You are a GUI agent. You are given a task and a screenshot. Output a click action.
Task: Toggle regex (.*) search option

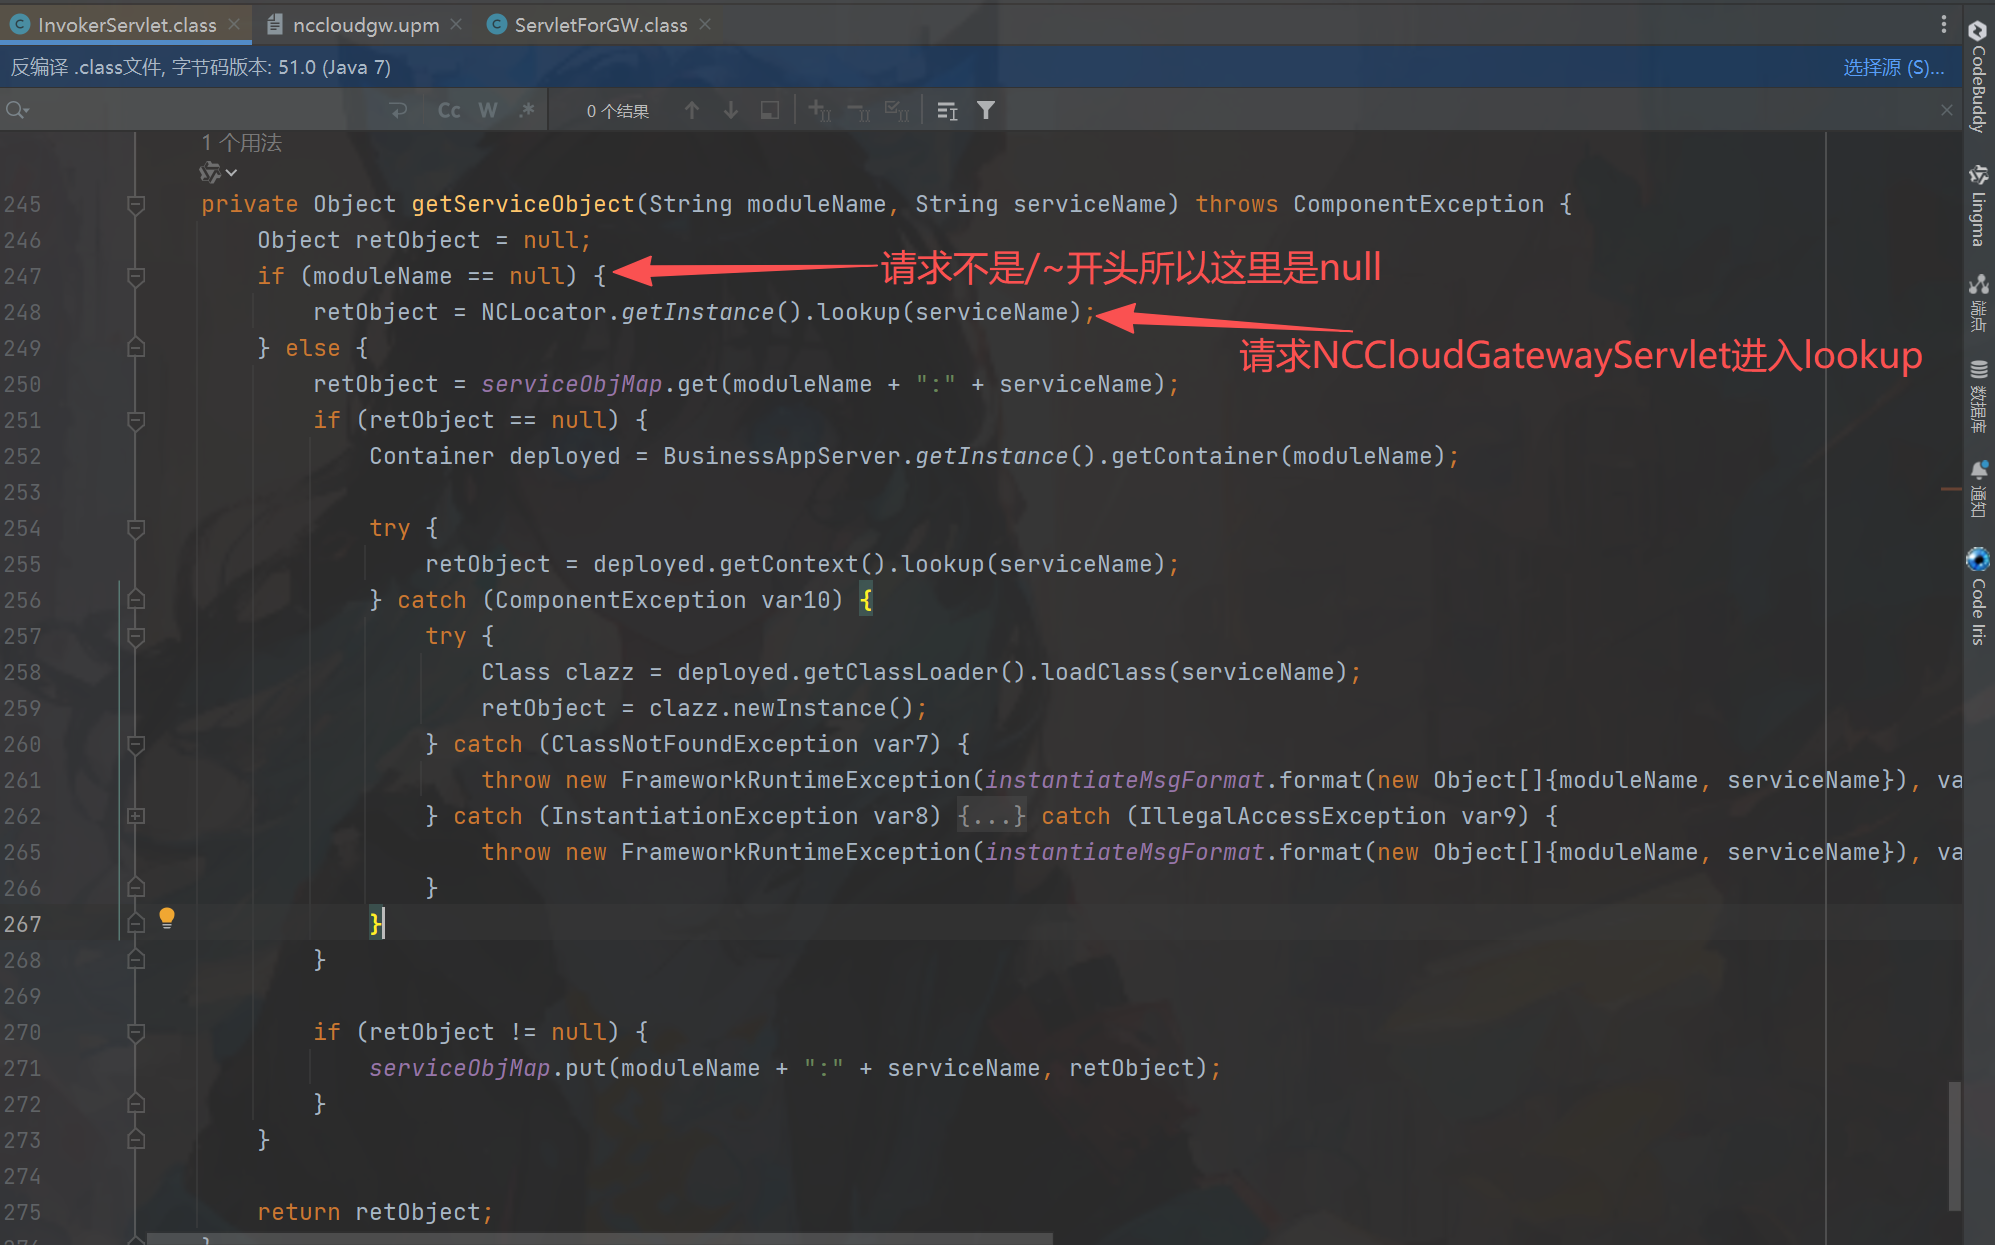point(527,111)
